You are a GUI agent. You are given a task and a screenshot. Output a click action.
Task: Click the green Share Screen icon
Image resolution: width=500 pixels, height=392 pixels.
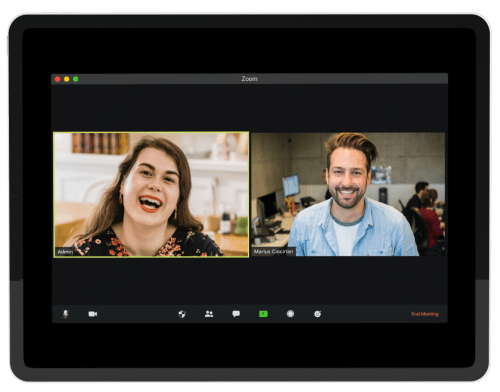coord(263,314)
